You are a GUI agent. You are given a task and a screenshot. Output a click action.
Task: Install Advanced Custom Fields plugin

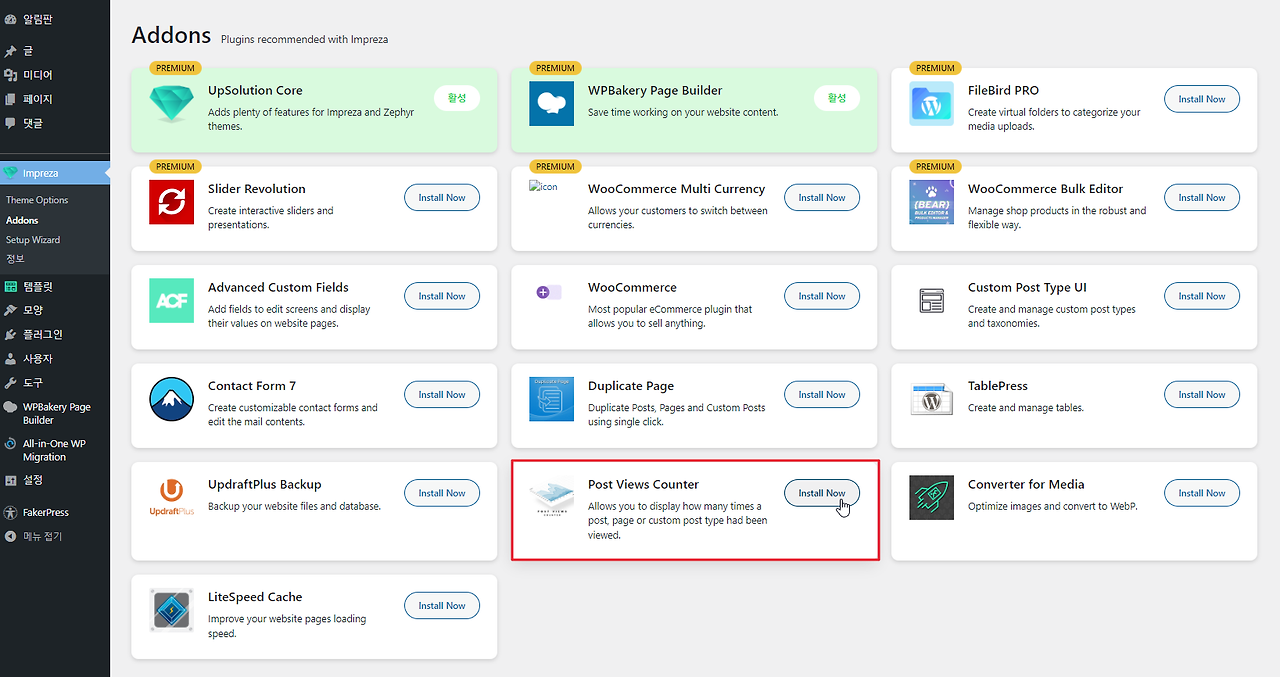(442, 296)
